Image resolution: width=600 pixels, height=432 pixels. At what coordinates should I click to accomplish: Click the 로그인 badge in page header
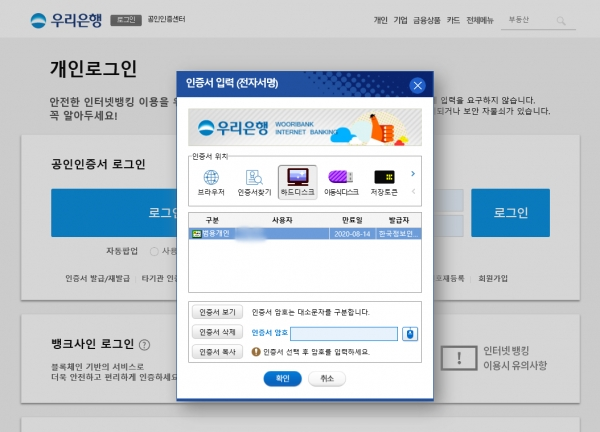coord(126,20)
